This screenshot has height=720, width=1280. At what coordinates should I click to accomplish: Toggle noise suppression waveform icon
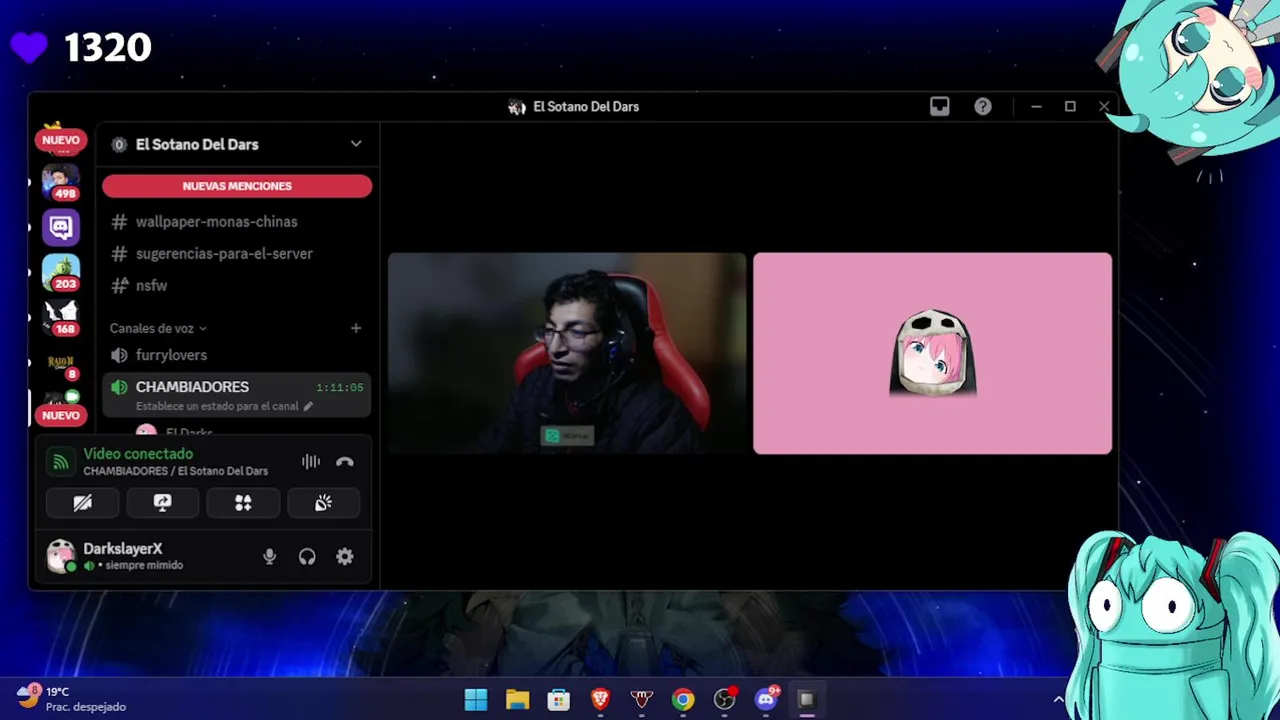point(311,462)
